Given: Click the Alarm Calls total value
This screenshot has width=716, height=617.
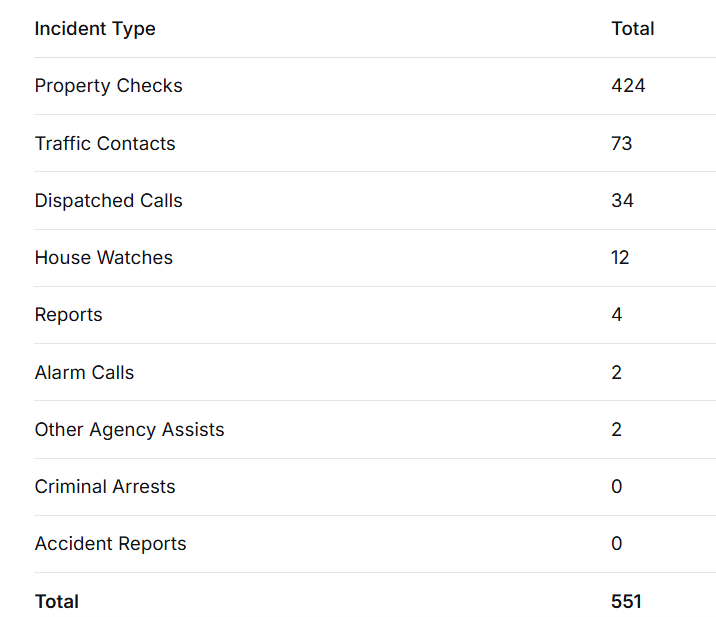Looking at the screenshot, I should tap(617, 373).
